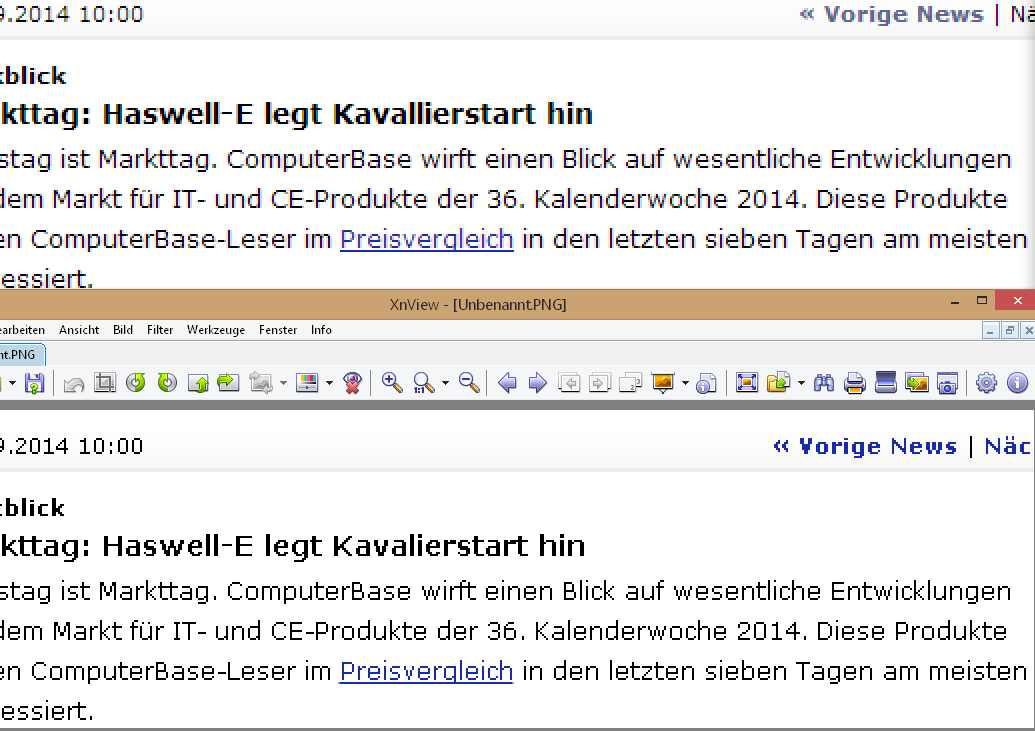Viewport: 1035px width, 731px height.
Task: Click Preisvergleich link in top browser page
Action: (x=427, y=239)
